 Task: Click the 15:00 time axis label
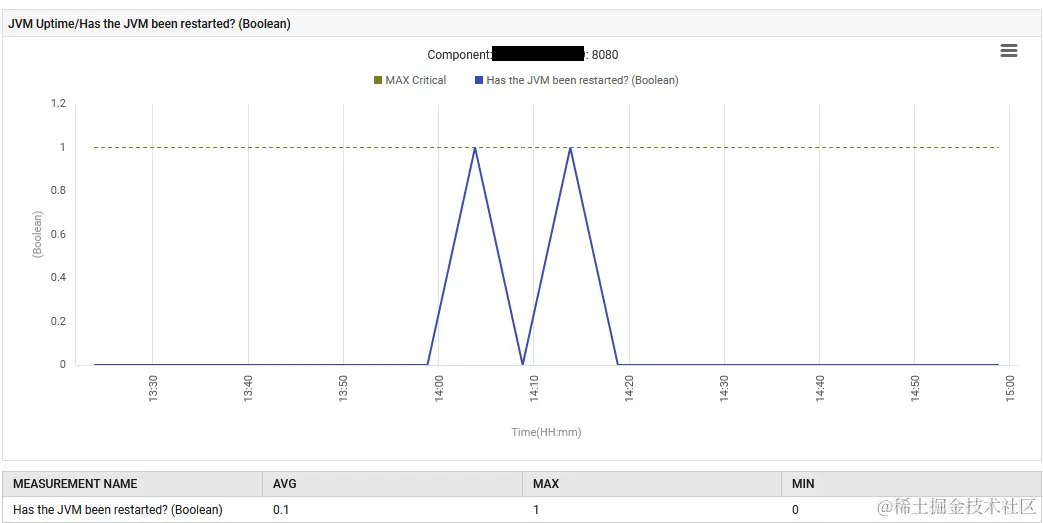click(1010, 389)
